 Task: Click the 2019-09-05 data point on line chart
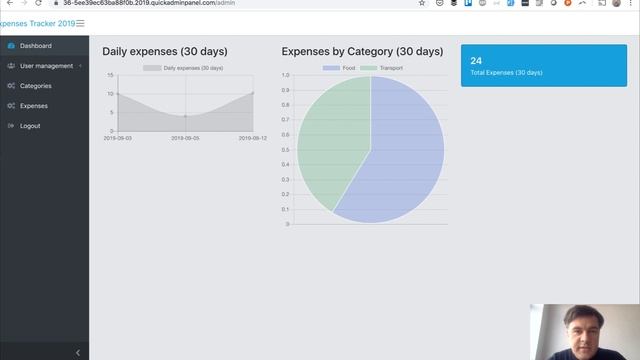point(186,116)
